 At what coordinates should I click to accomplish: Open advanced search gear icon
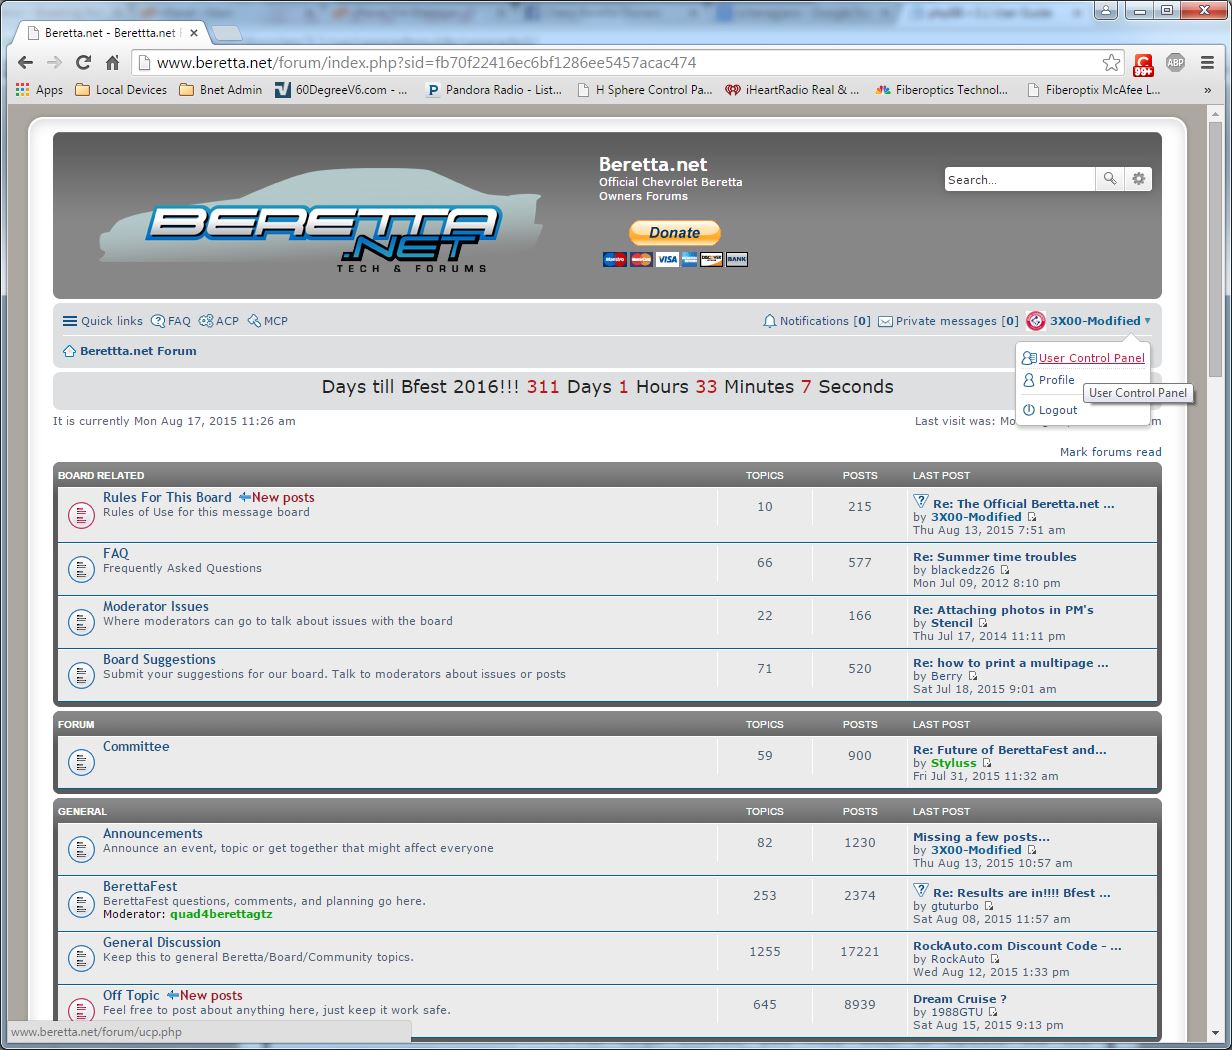click(x=1139, y=179)
